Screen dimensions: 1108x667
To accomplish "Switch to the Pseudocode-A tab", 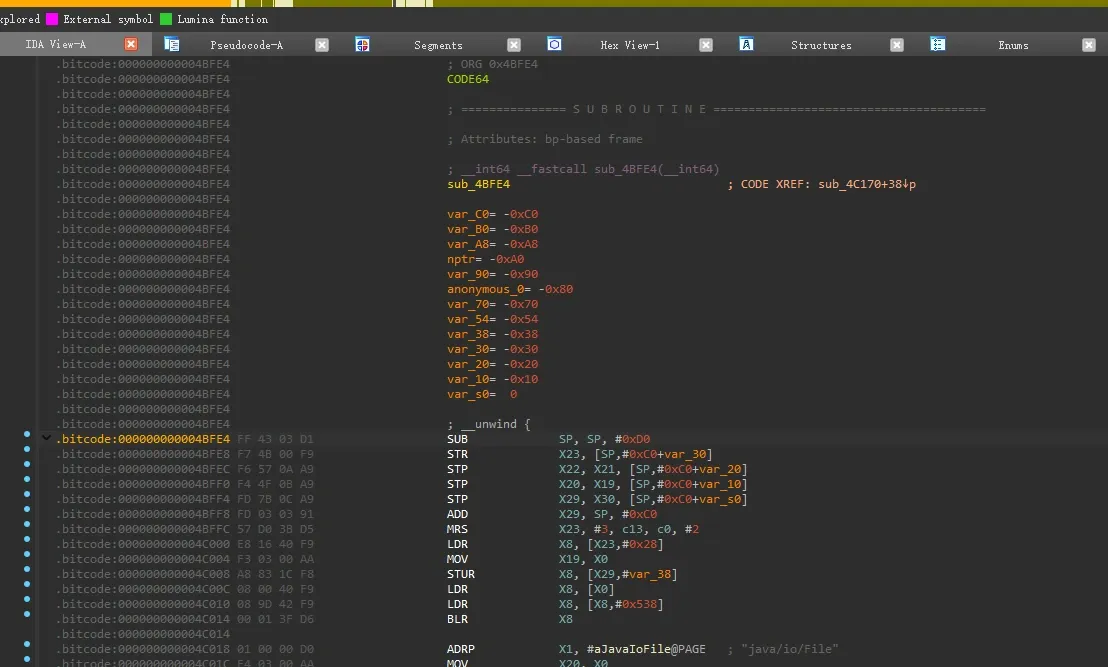I will [247, 45].
